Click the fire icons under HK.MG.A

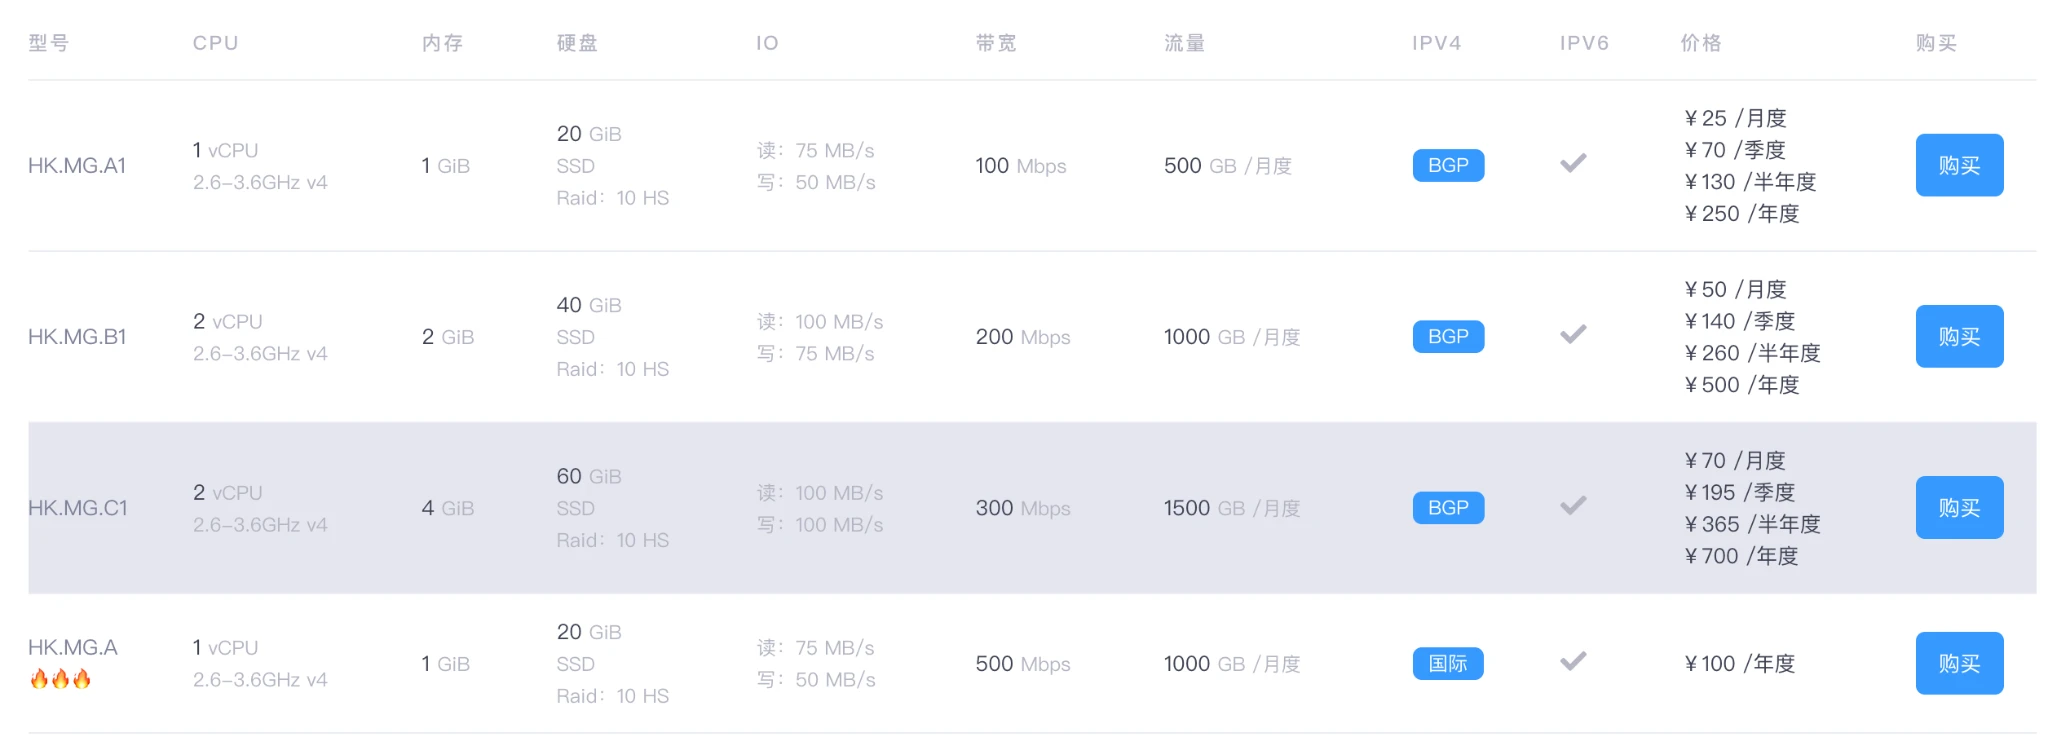60,680
